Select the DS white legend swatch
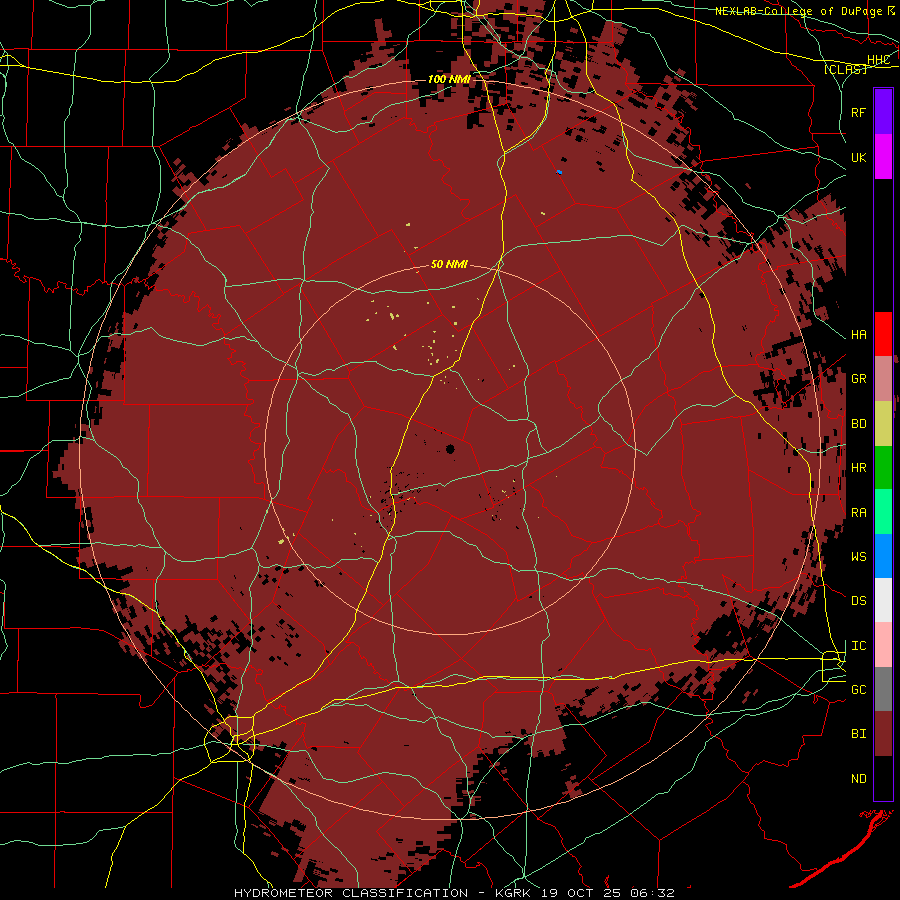The height and width of the screenshot is (900, 900). pos(883,600)
